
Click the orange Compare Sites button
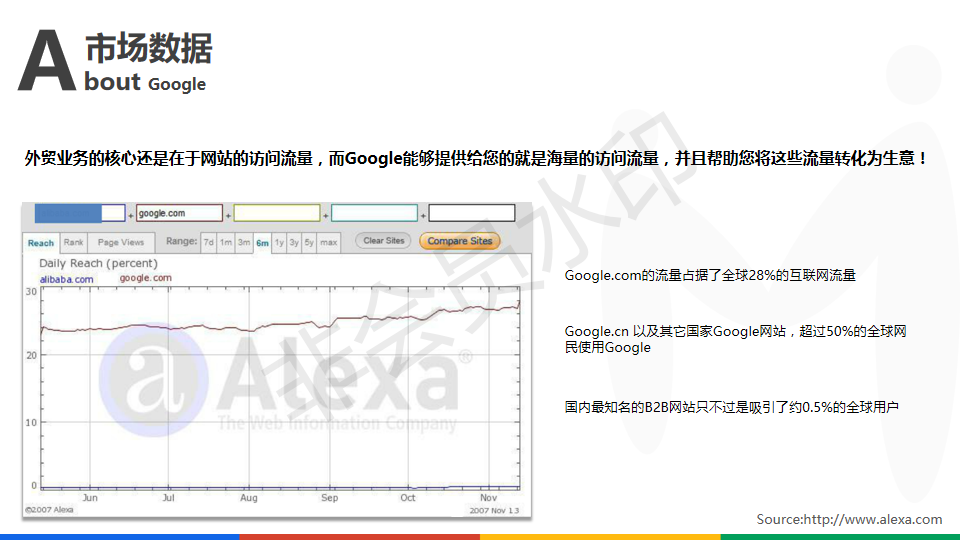pyautogui.click(x=459, y=241)
